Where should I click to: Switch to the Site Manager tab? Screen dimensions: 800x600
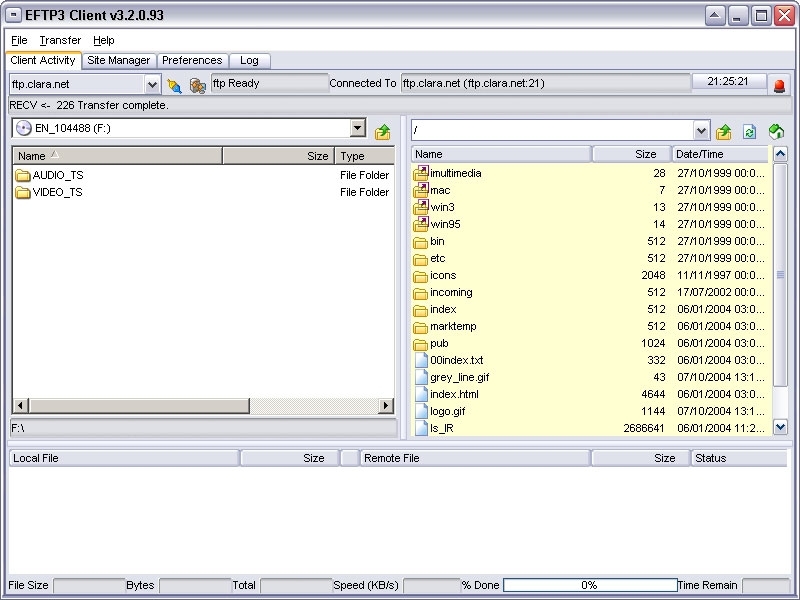pyautogui.click(x=118, y=60)
